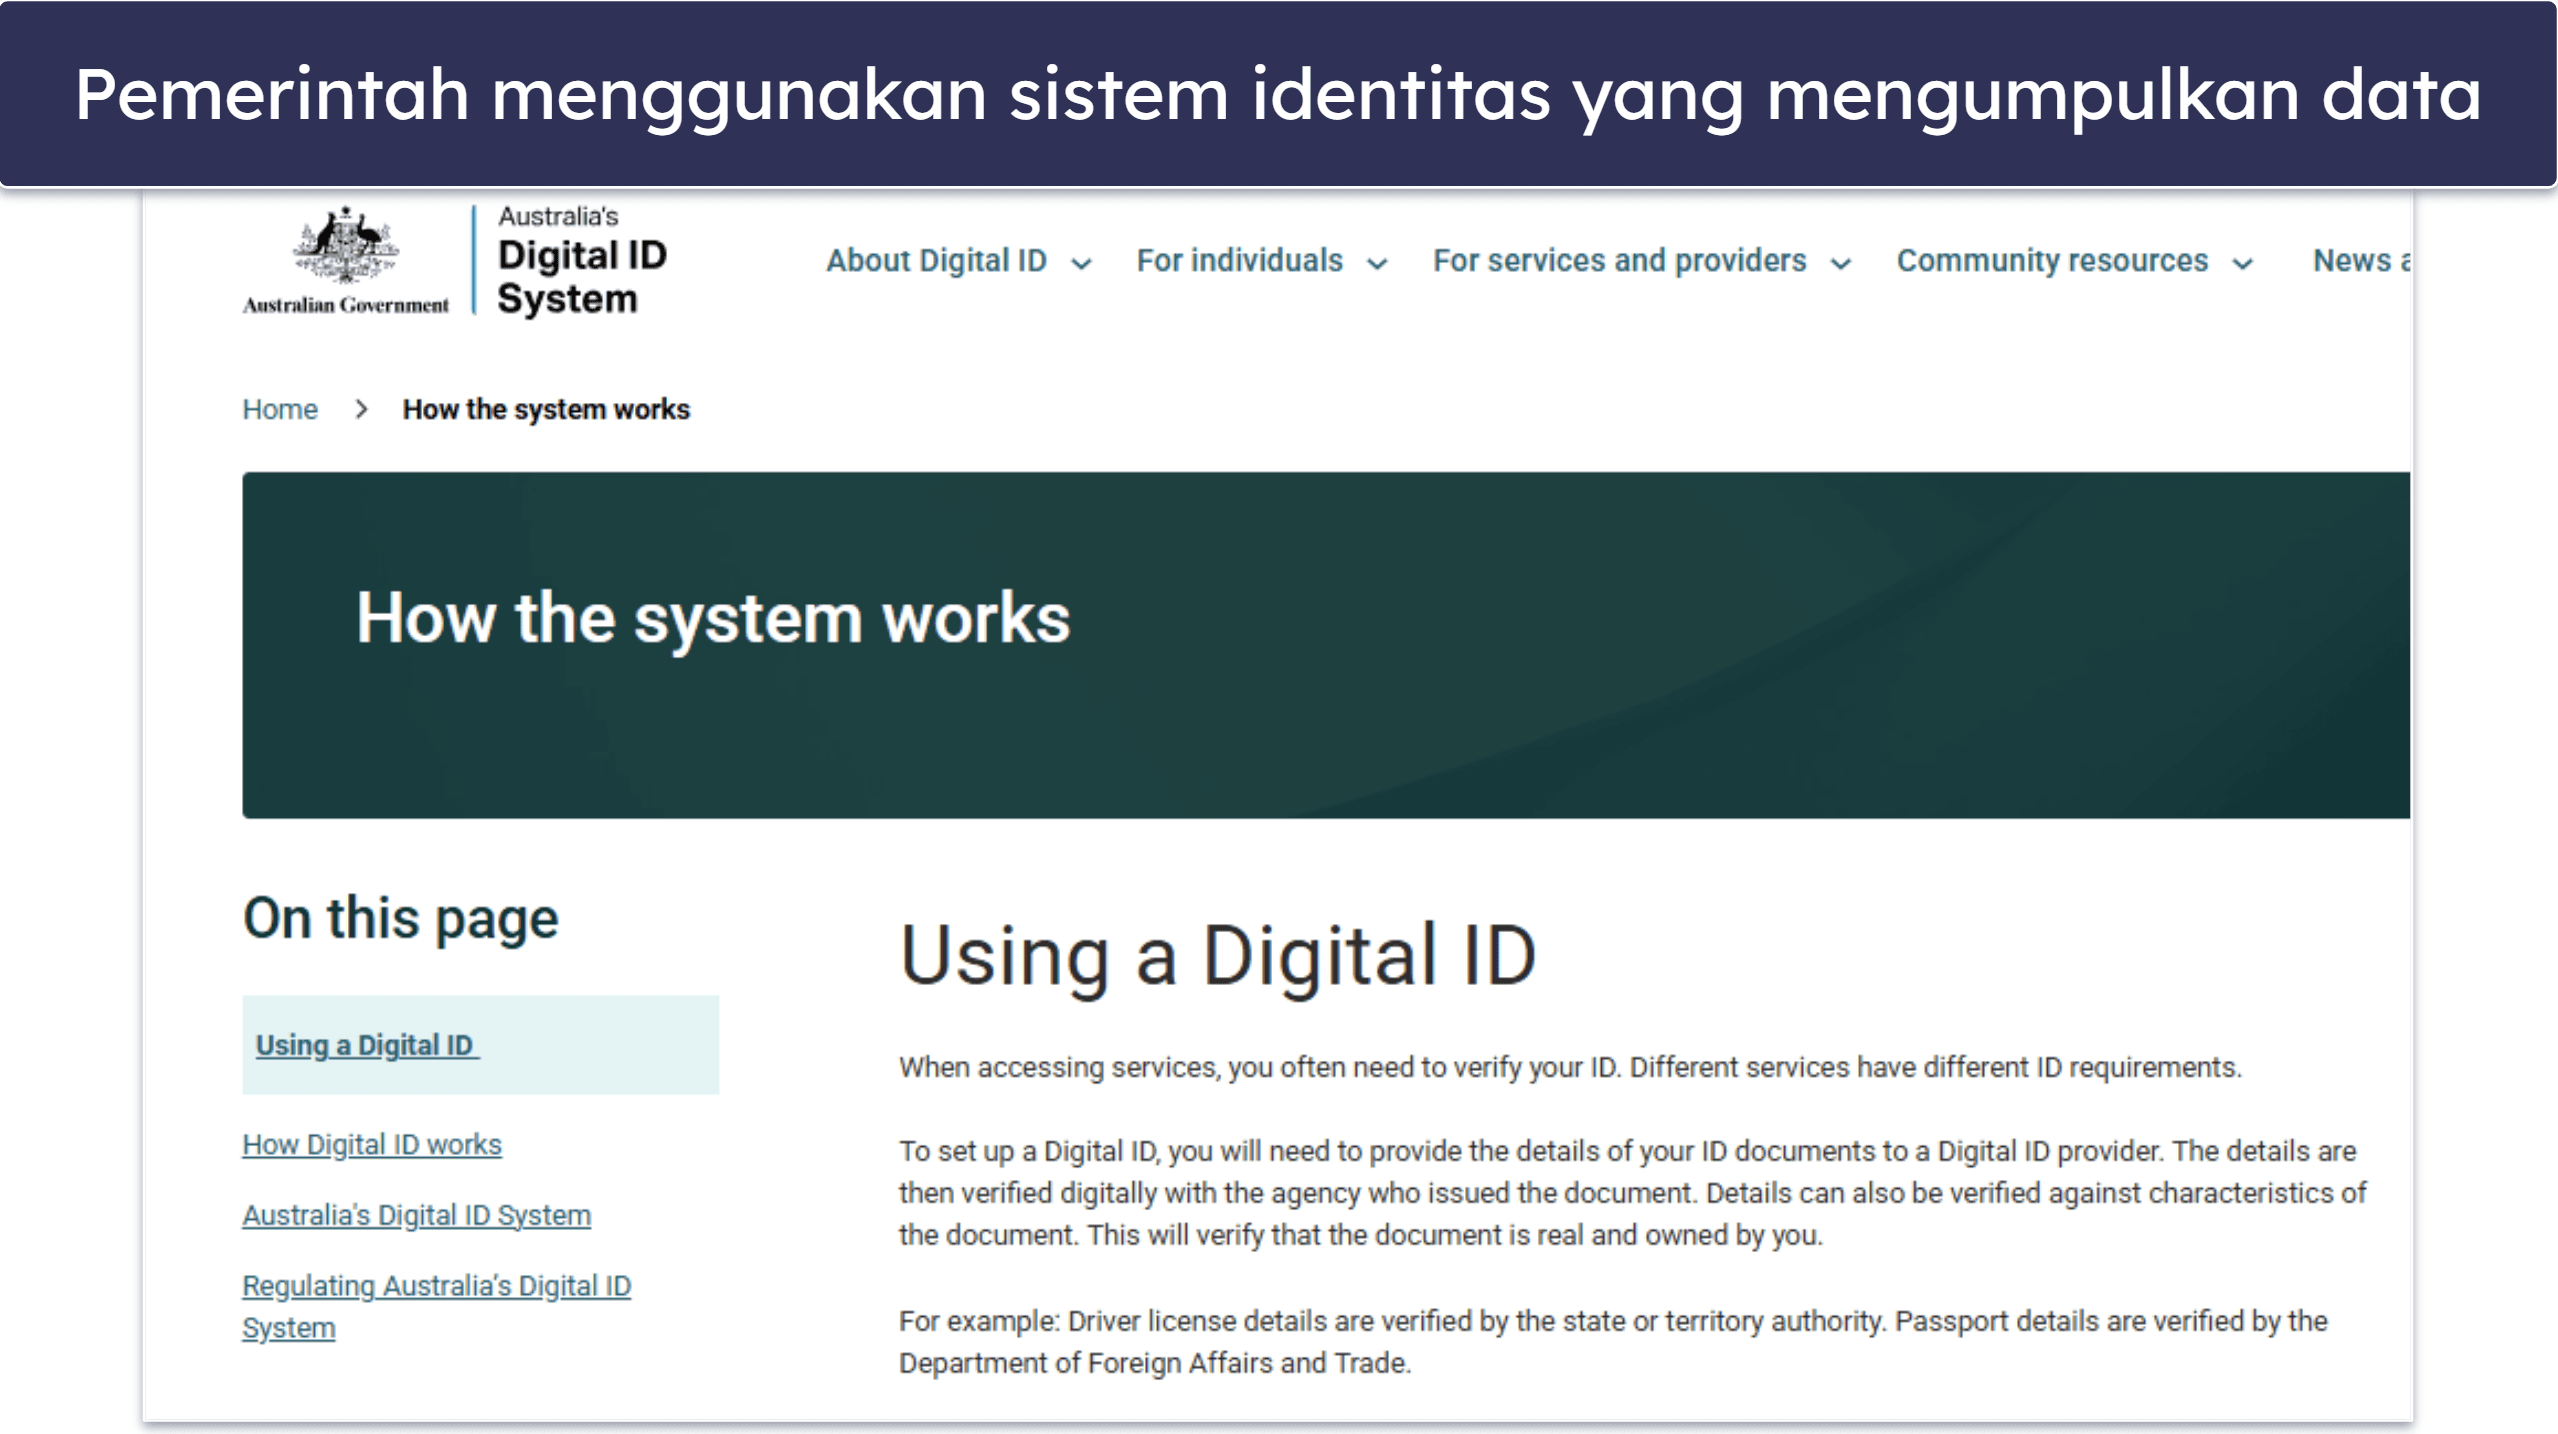This screenshot has width=2558, height=1434.
Task: Click the paragraph starting 'For example: Driver license'
Action: pyautogui.click(x=1613, y=1343)
